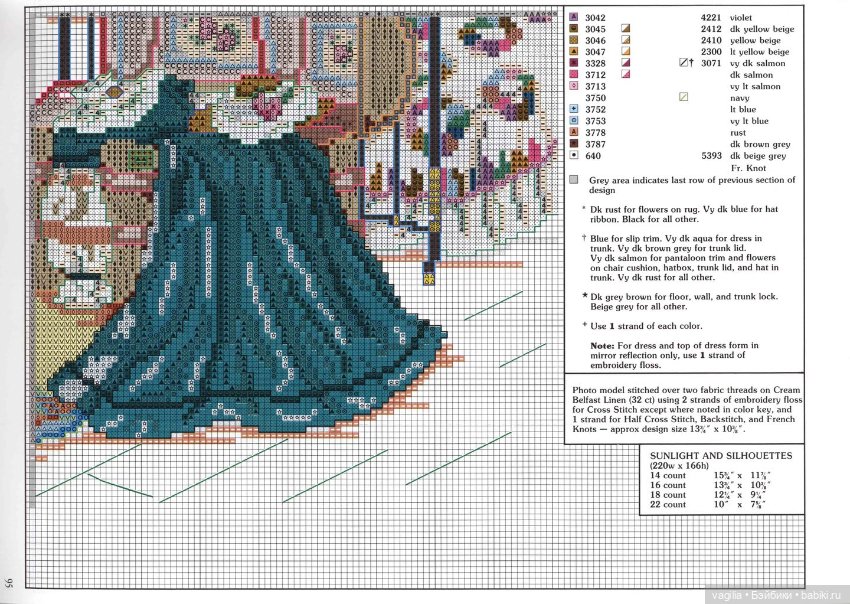Pick the 3712 dk salmon symbol
Viewport: 850px width, 604px height.
tap(572, 75)
